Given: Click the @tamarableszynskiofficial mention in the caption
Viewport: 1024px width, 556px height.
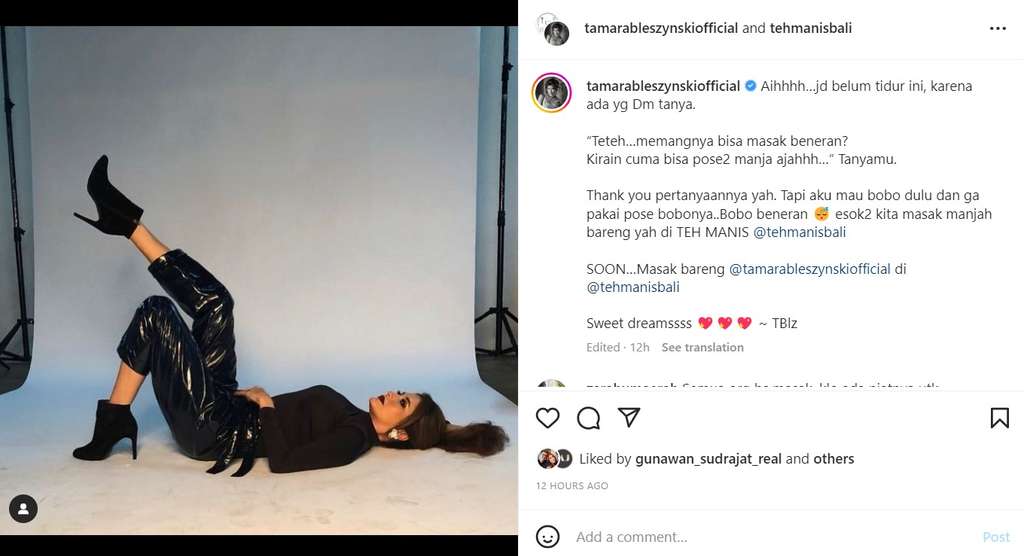Looking at the screenshot, I should [x=811, y=269].
